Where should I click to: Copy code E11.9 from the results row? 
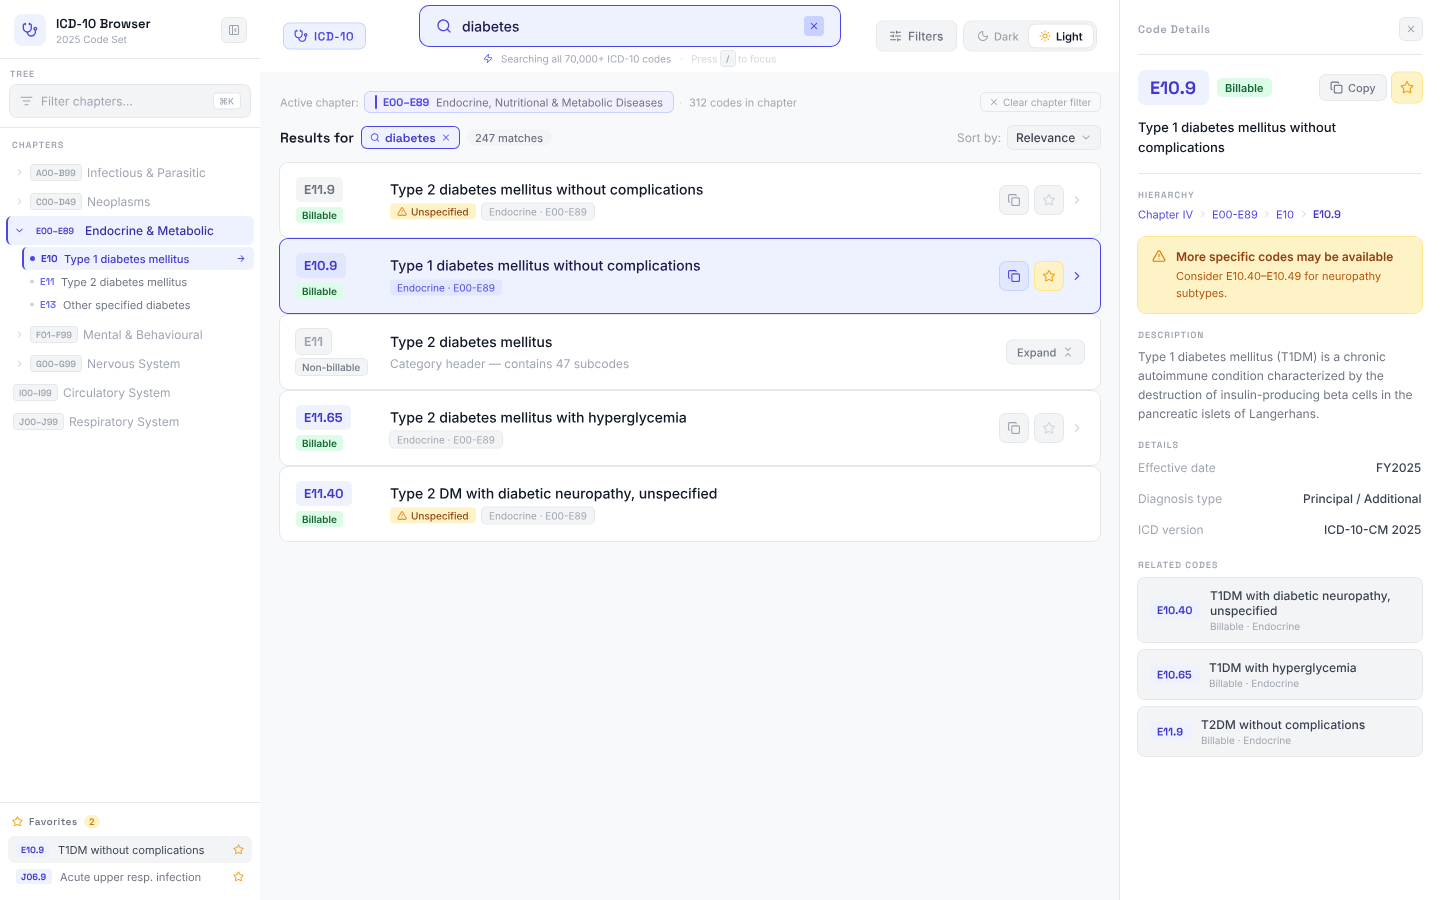click(1013, 200)
